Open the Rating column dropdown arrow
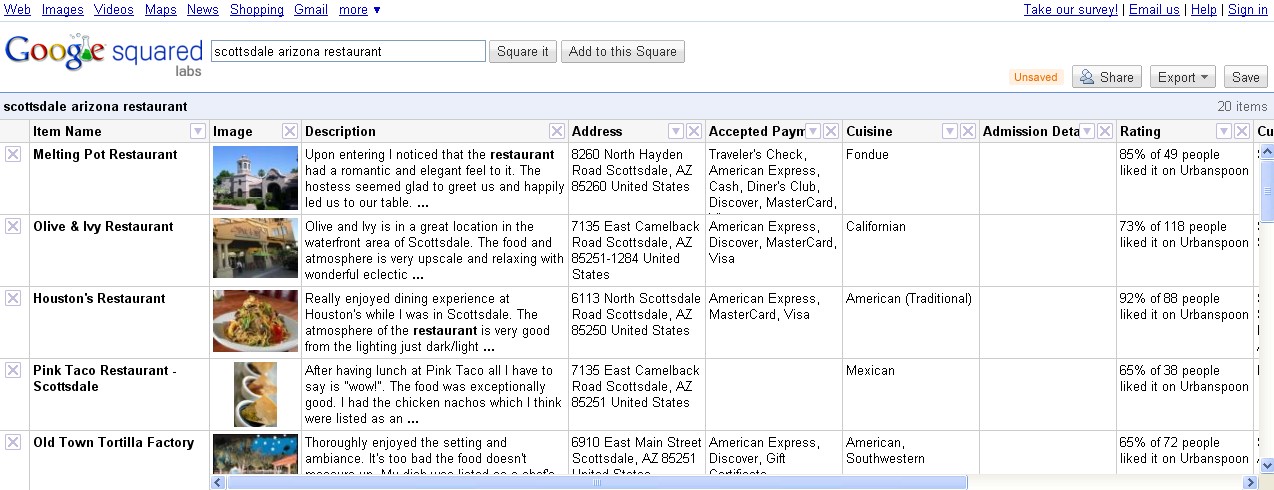 tap(1224, 131)
